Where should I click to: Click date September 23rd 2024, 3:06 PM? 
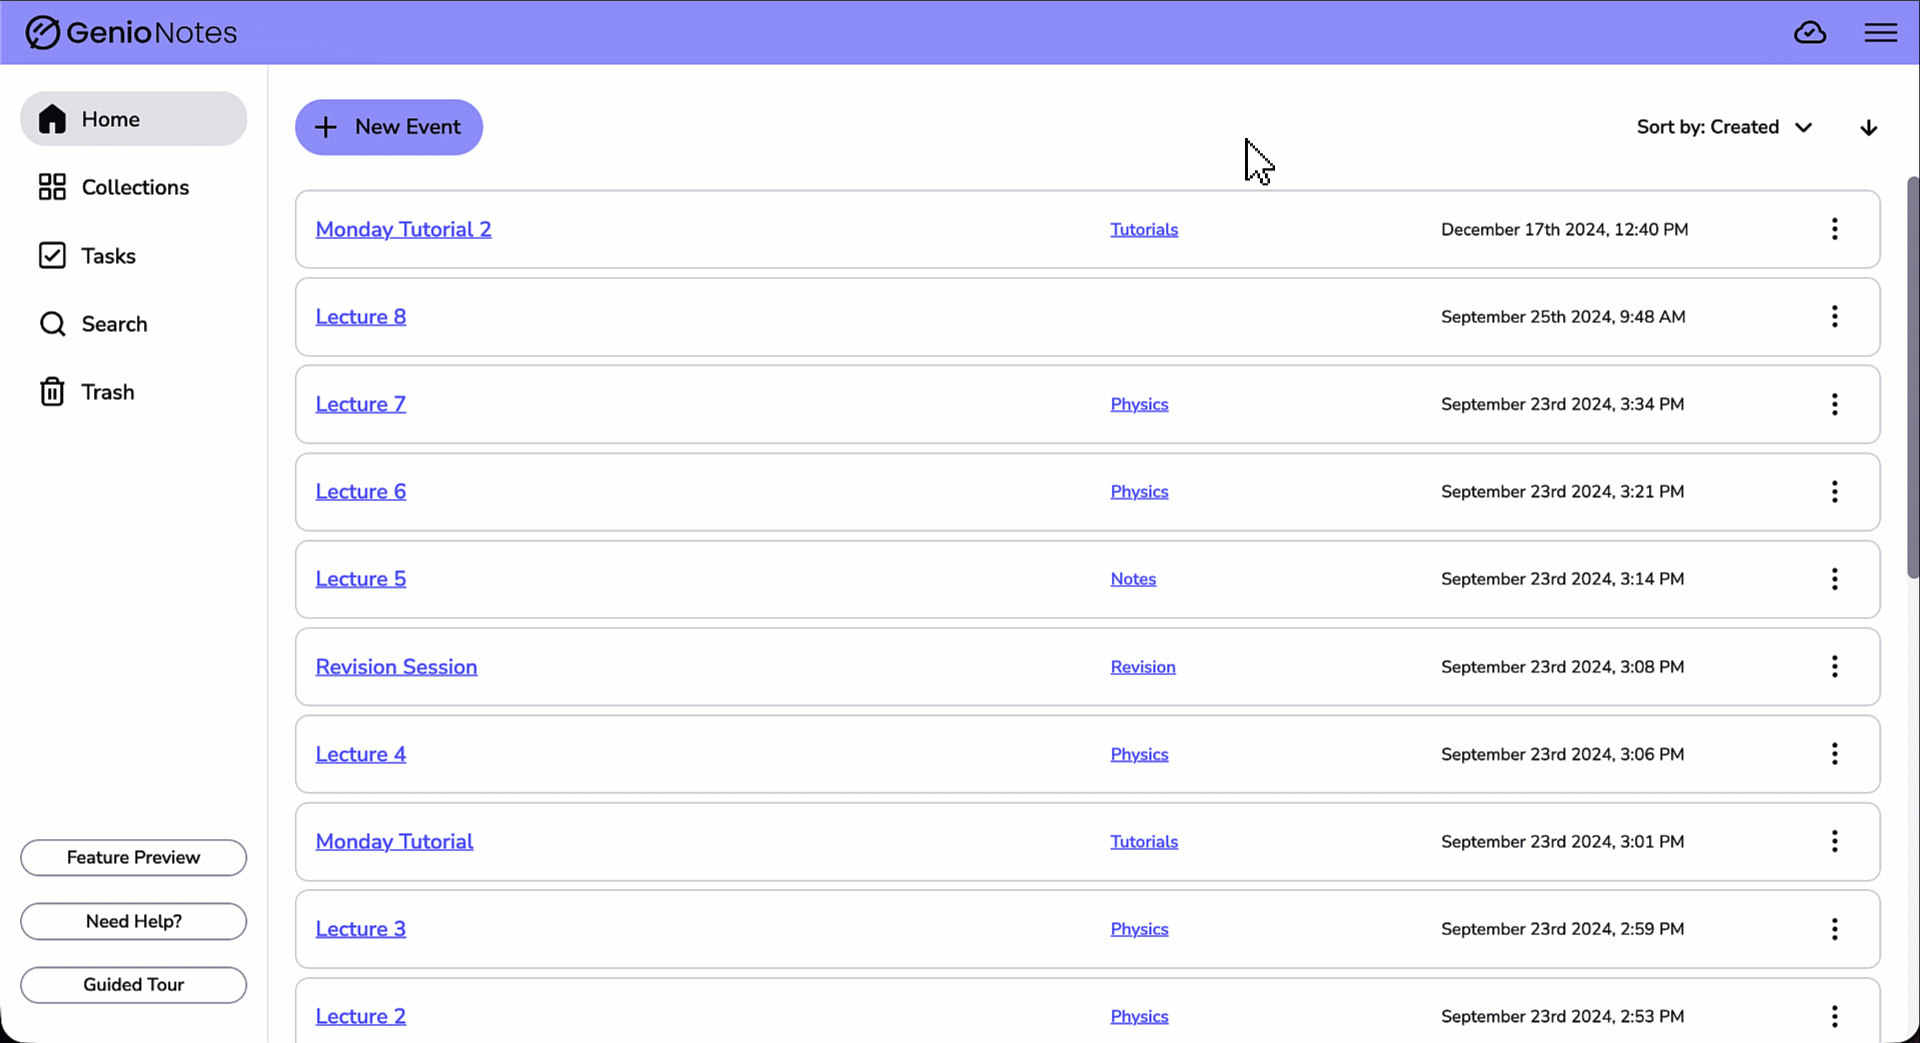coord(1562,754)
